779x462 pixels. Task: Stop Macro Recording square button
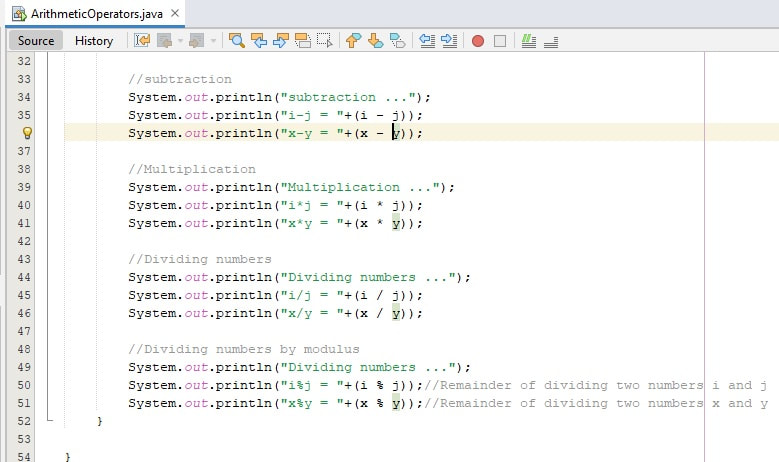point(500,41)
